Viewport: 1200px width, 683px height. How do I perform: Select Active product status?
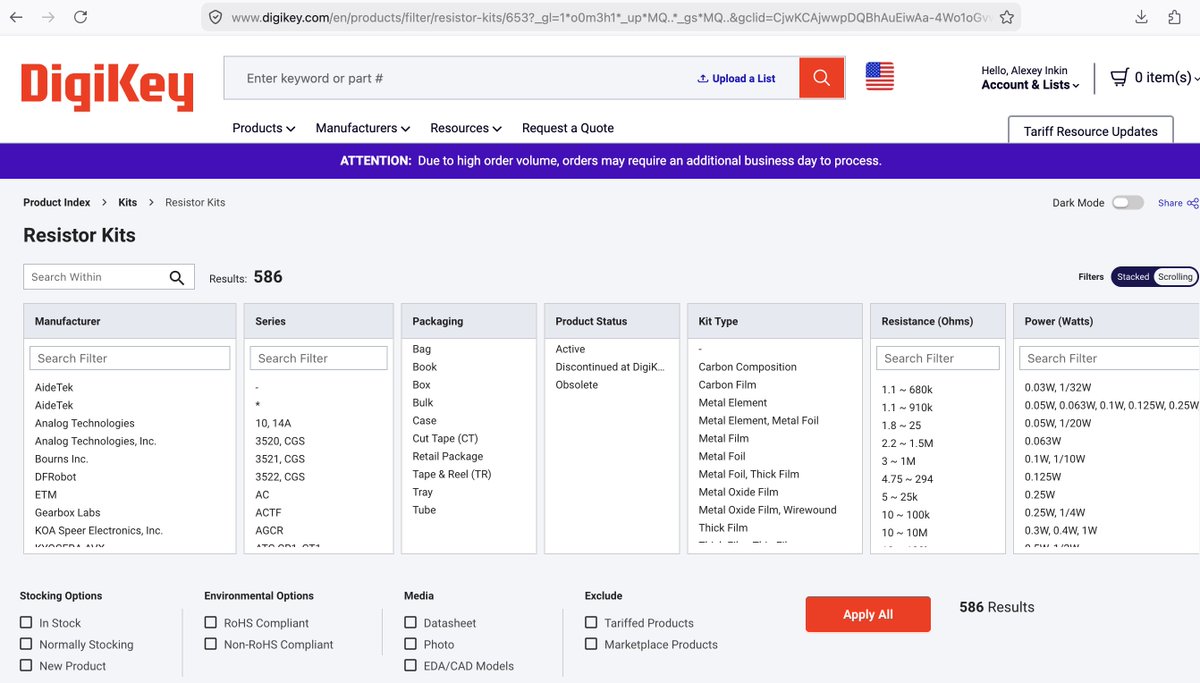click(570, 349)
